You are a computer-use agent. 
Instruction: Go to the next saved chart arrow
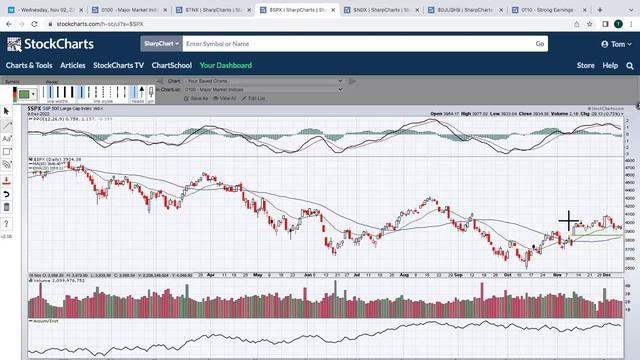point(352,81)
